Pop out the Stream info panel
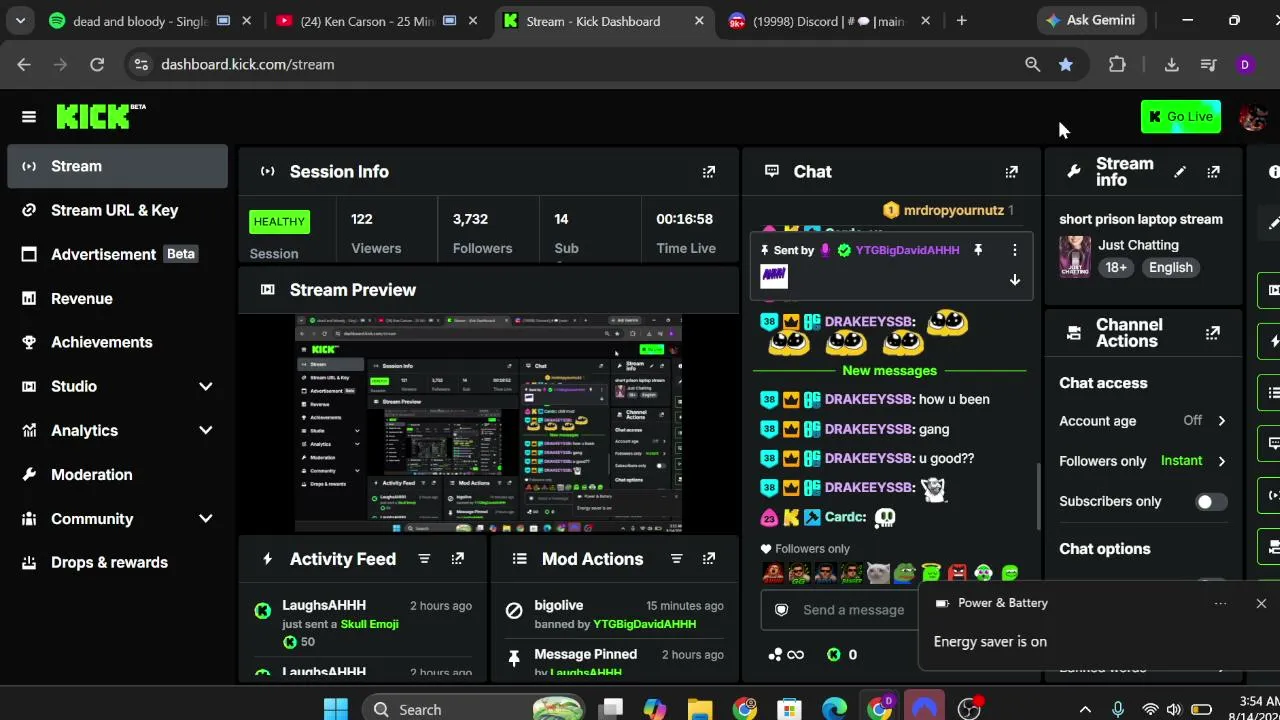 [x=1213, y=172]
